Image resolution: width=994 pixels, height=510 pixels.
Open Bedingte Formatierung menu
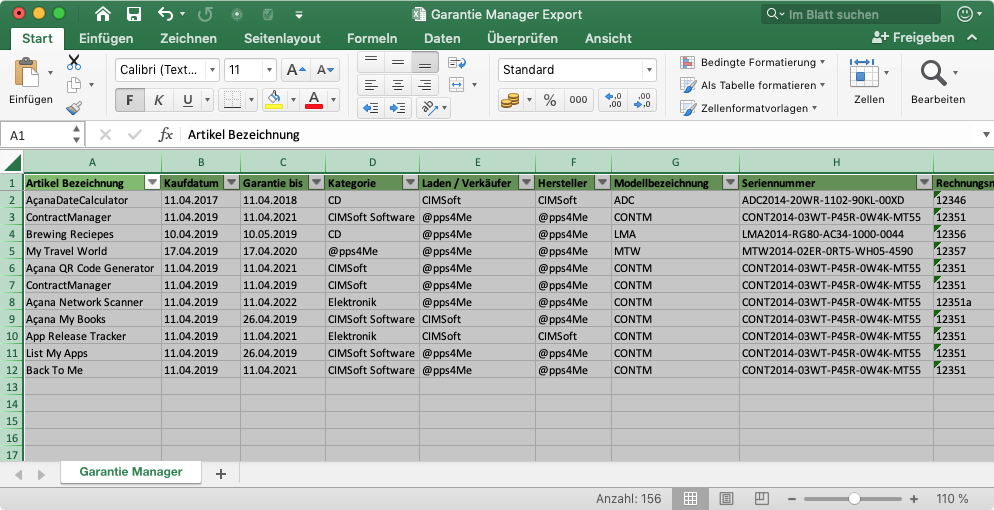click(x=753, y=62)
